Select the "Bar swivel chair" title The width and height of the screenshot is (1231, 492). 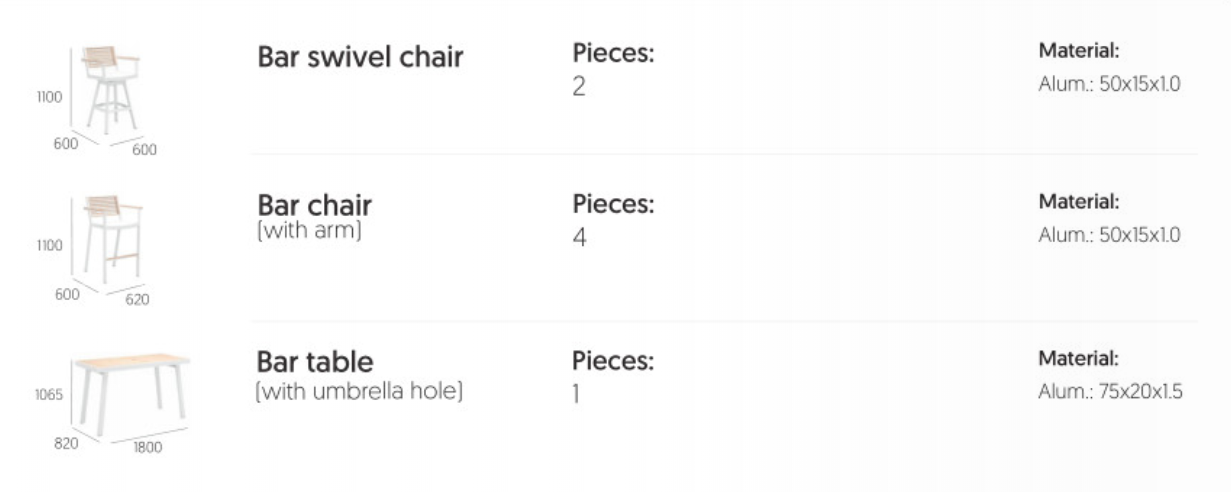pyautogui.click(x=360, y=57)
